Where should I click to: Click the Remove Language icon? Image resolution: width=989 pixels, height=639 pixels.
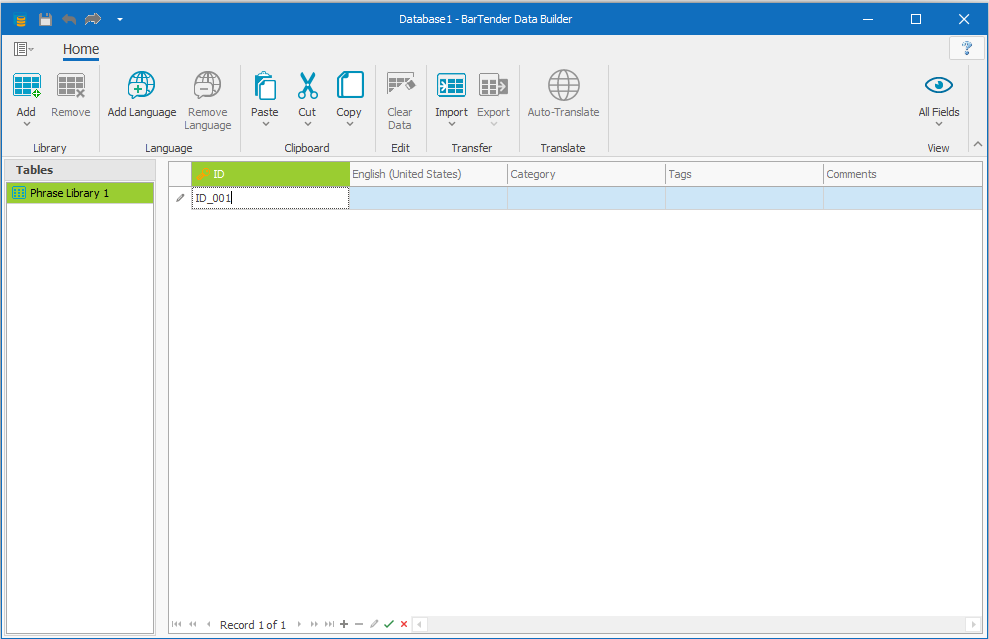pyautogui.click(x=207, y=85)
